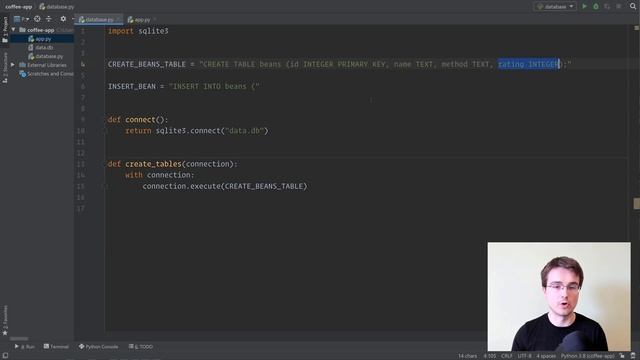Open the database run configuration dropdown
The height and width of the screenshot is (360, 640).
point(555,7)
